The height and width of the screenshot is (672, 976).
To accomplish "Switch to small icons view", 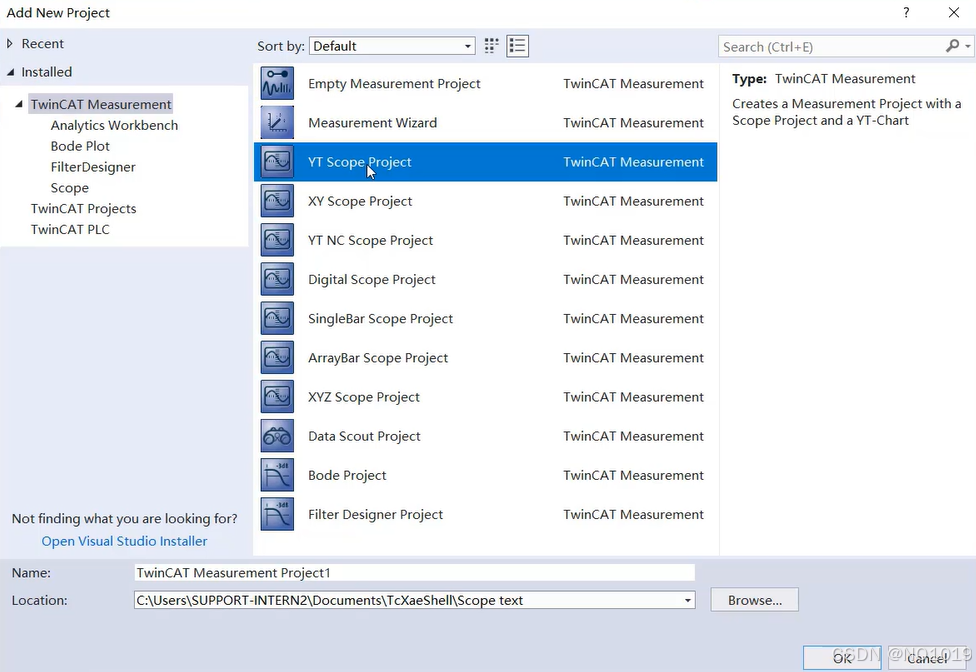I will 492,46.
